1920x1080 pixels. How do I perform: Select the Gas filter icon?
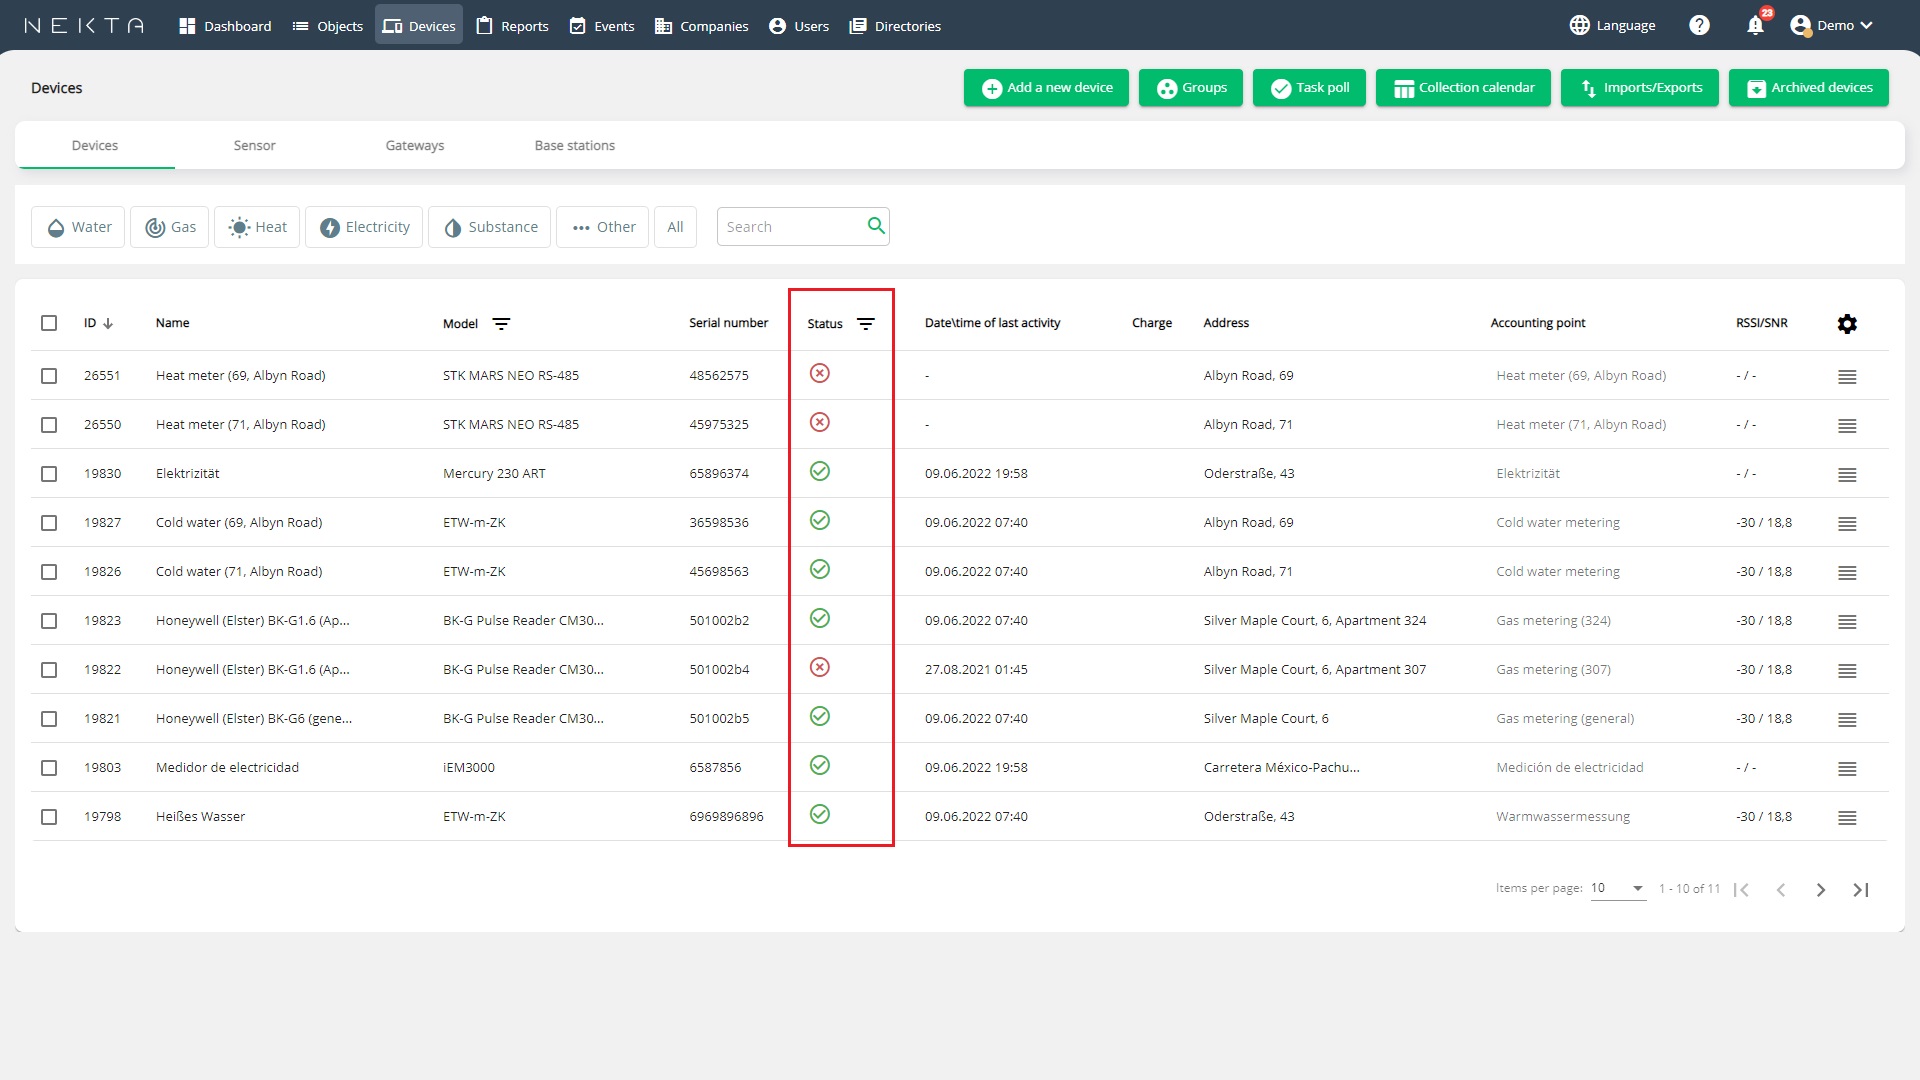(x=155, y=227)
